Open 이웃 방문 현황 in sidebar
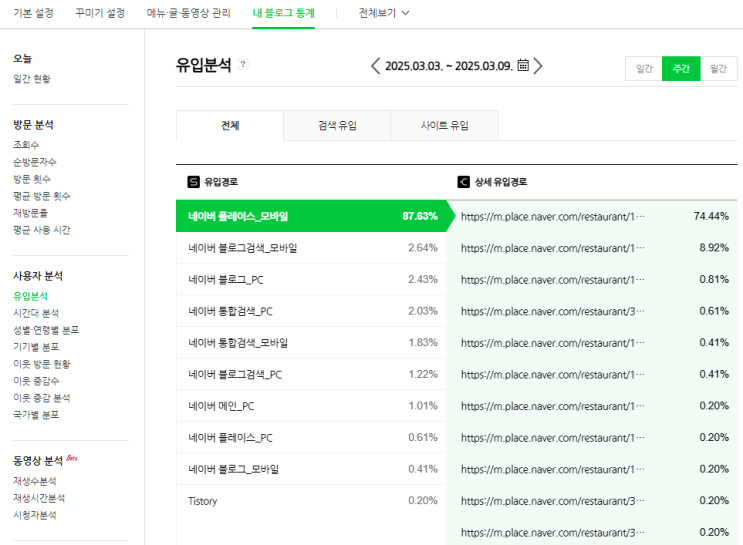The width and height of the screenshot is (743, 545). tap(42, 364)
